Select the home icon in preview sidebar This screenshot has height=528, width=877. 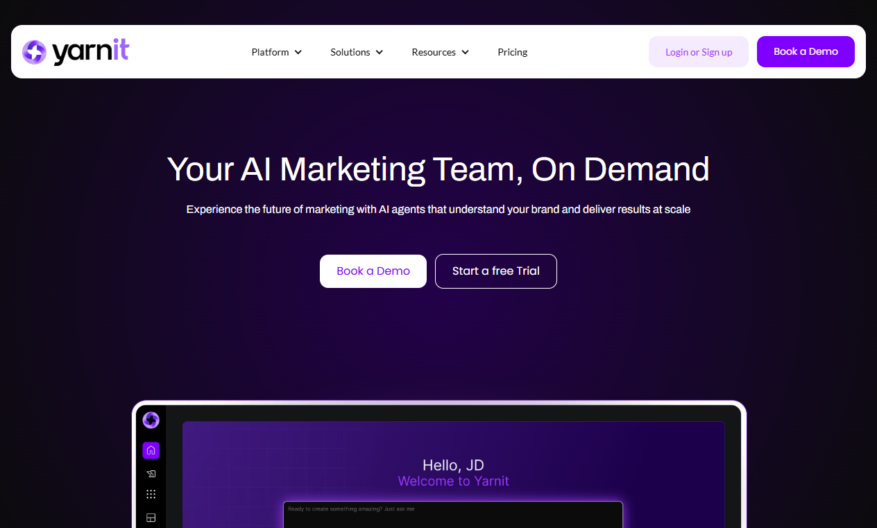(x=151, y=450)
